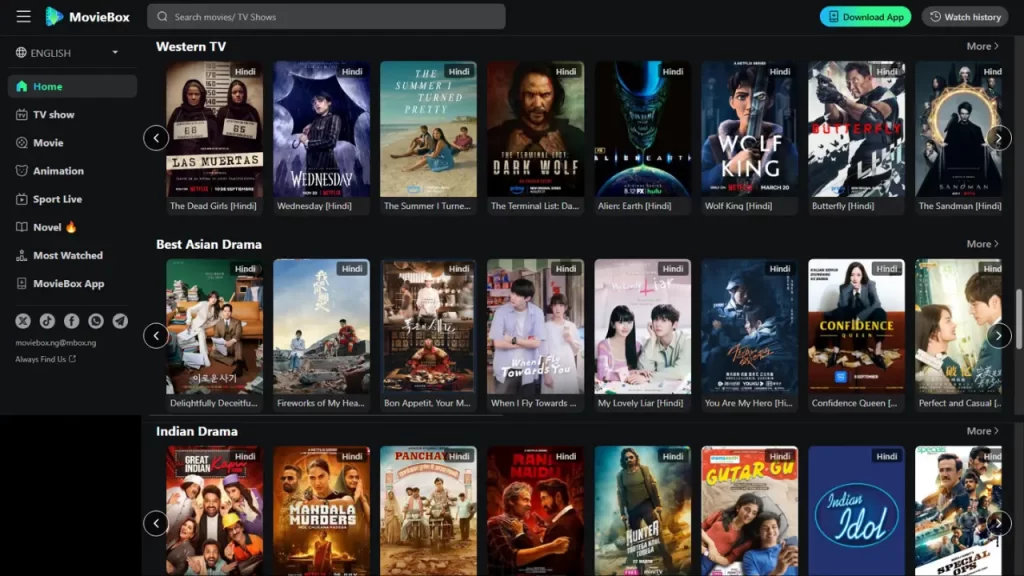Screen dimensions: 1024x576
Task: Open Sport Live section
Action: [x=72, y=199]
